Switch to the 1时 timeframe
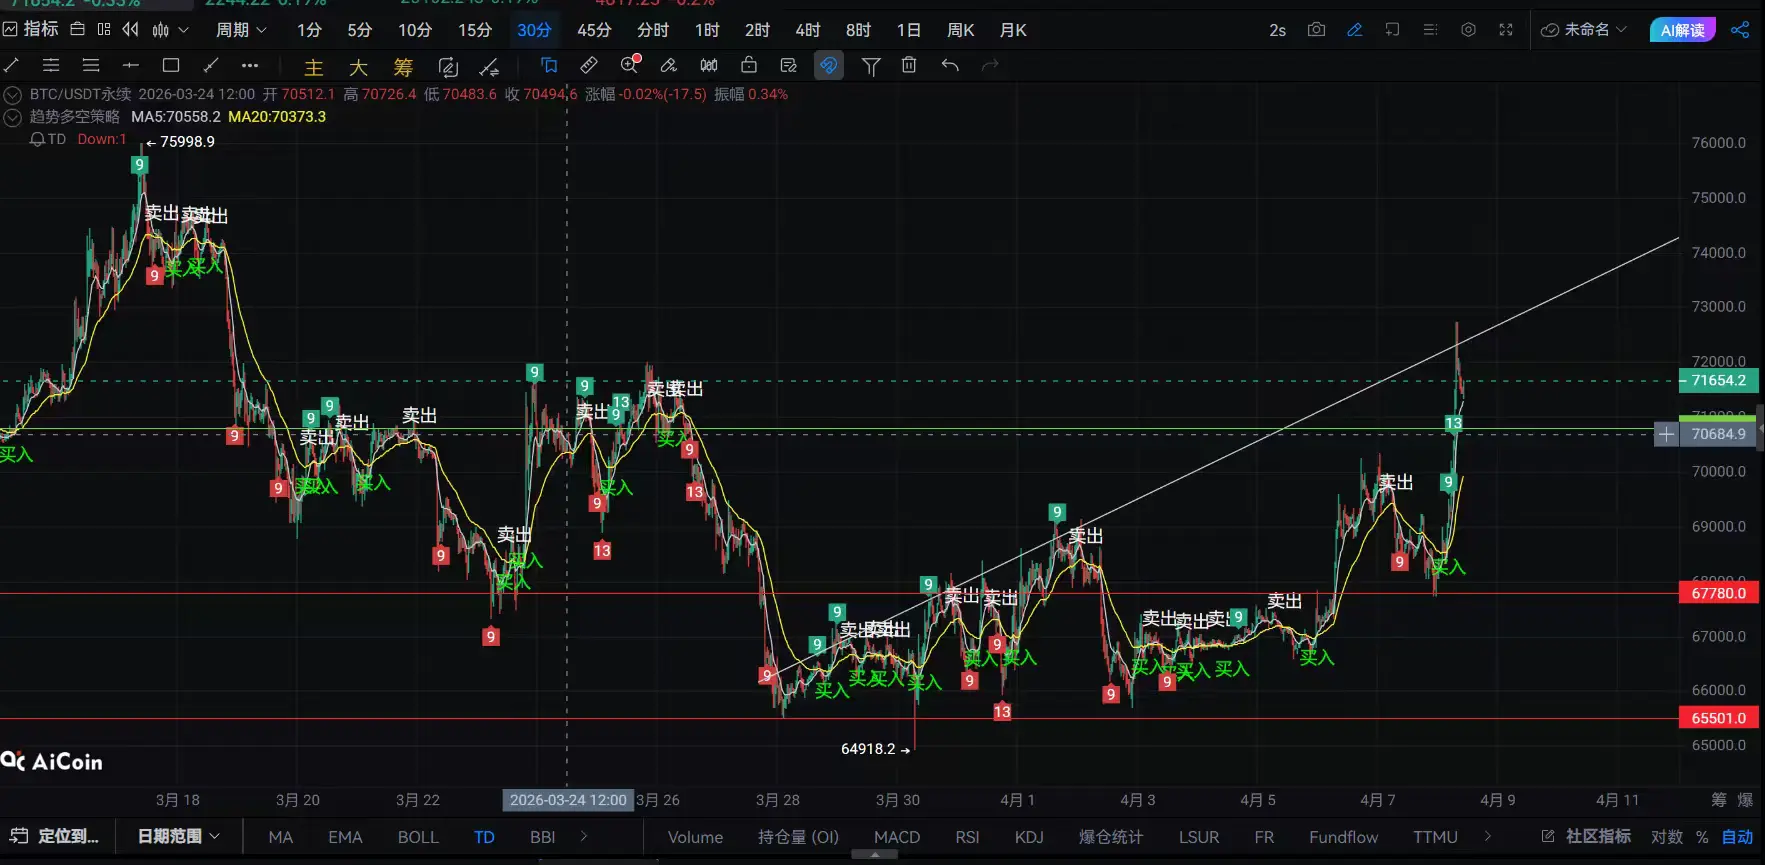1765x865 pixels. pyautogui.click(x=707, y=30)
